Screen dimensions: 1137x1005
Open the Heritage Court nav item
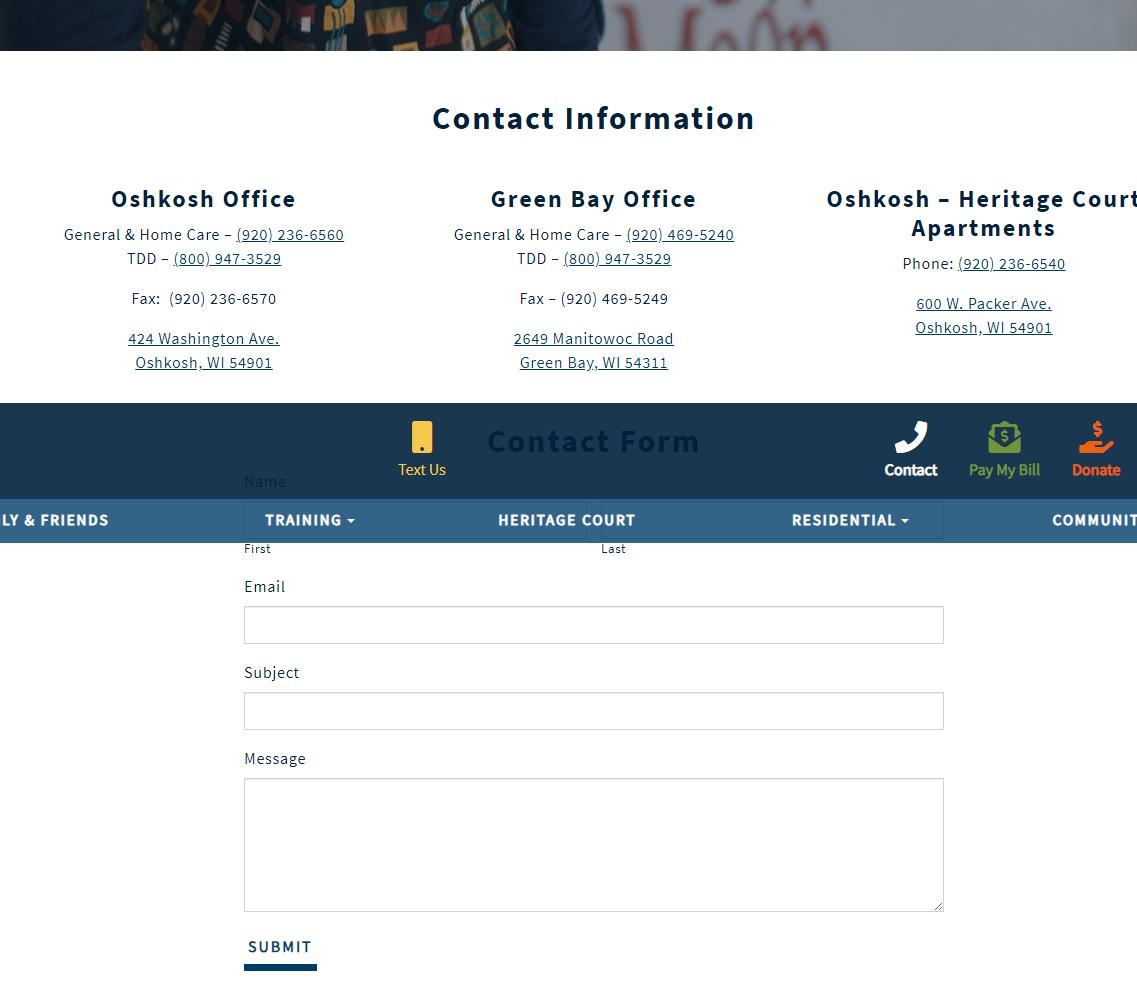point(566,520)
